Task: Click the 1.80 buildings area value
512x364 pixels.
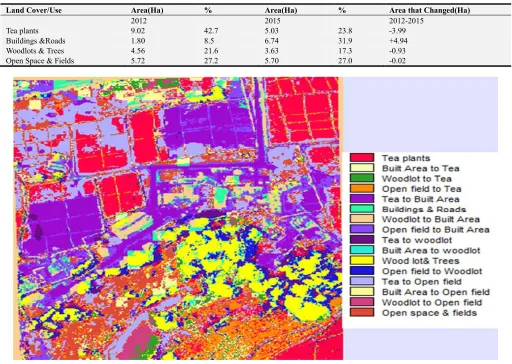Action: pyautogui.click(x=138, y=41)
